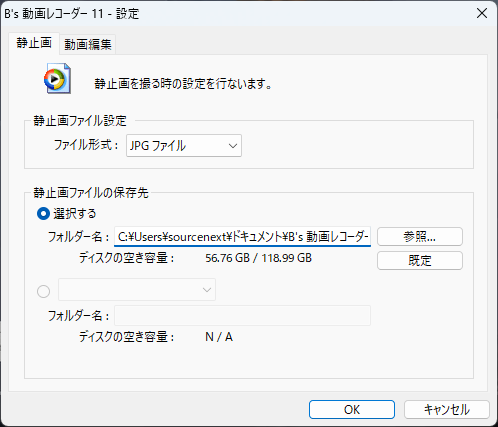The image size is (498, 427).
Task: Click the N / A disk capacity text
Action: pos(219,337)
